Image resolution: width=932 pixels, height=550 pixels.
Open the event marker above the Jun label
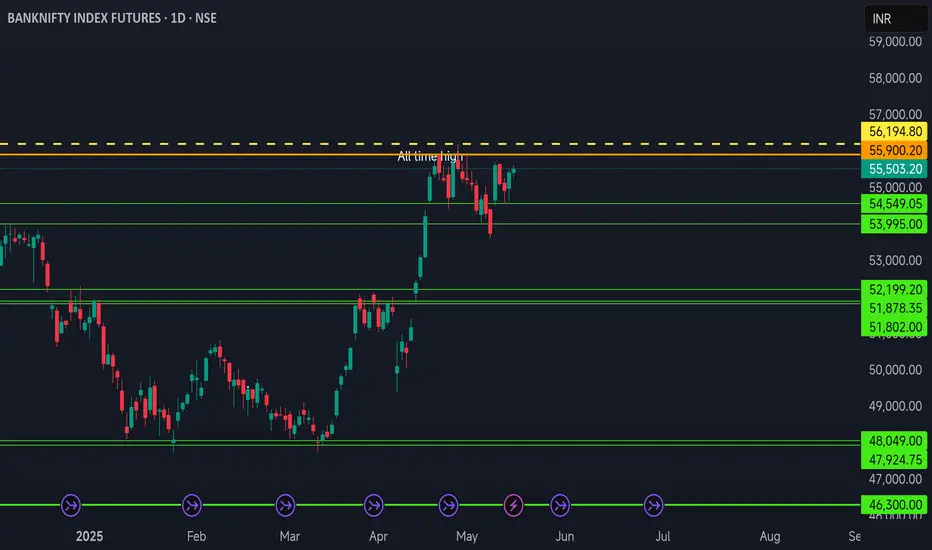[x=560, y=505]
